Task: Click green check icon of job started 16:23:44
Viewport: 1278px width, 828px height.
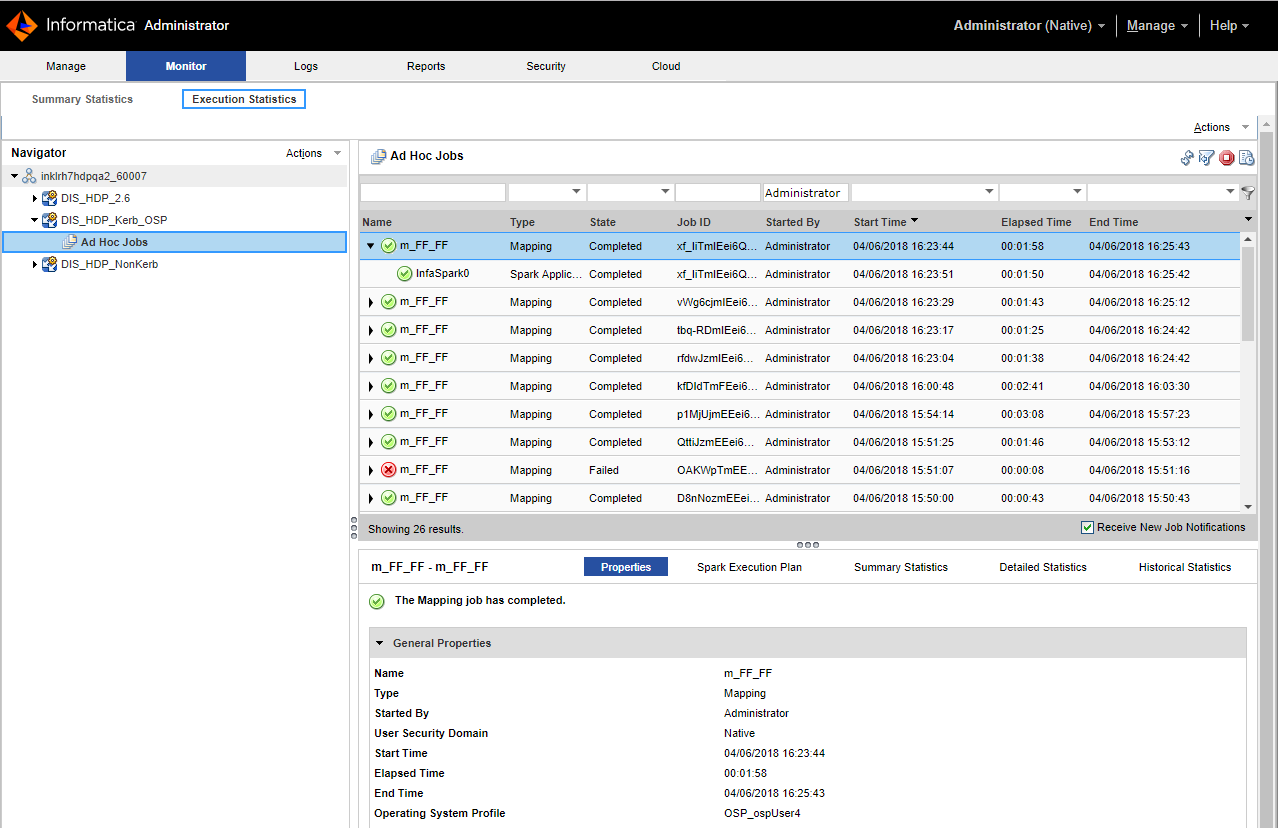Action: point(389,246)
